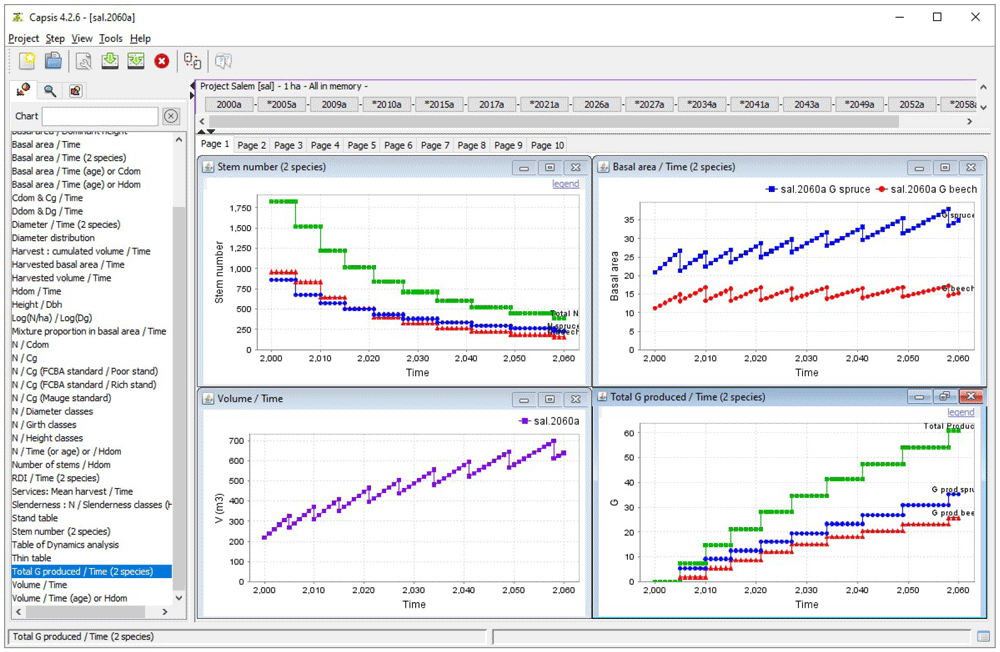Open the project configuration wrench icon
This screenshot has width=1000, height=652.
84,61
